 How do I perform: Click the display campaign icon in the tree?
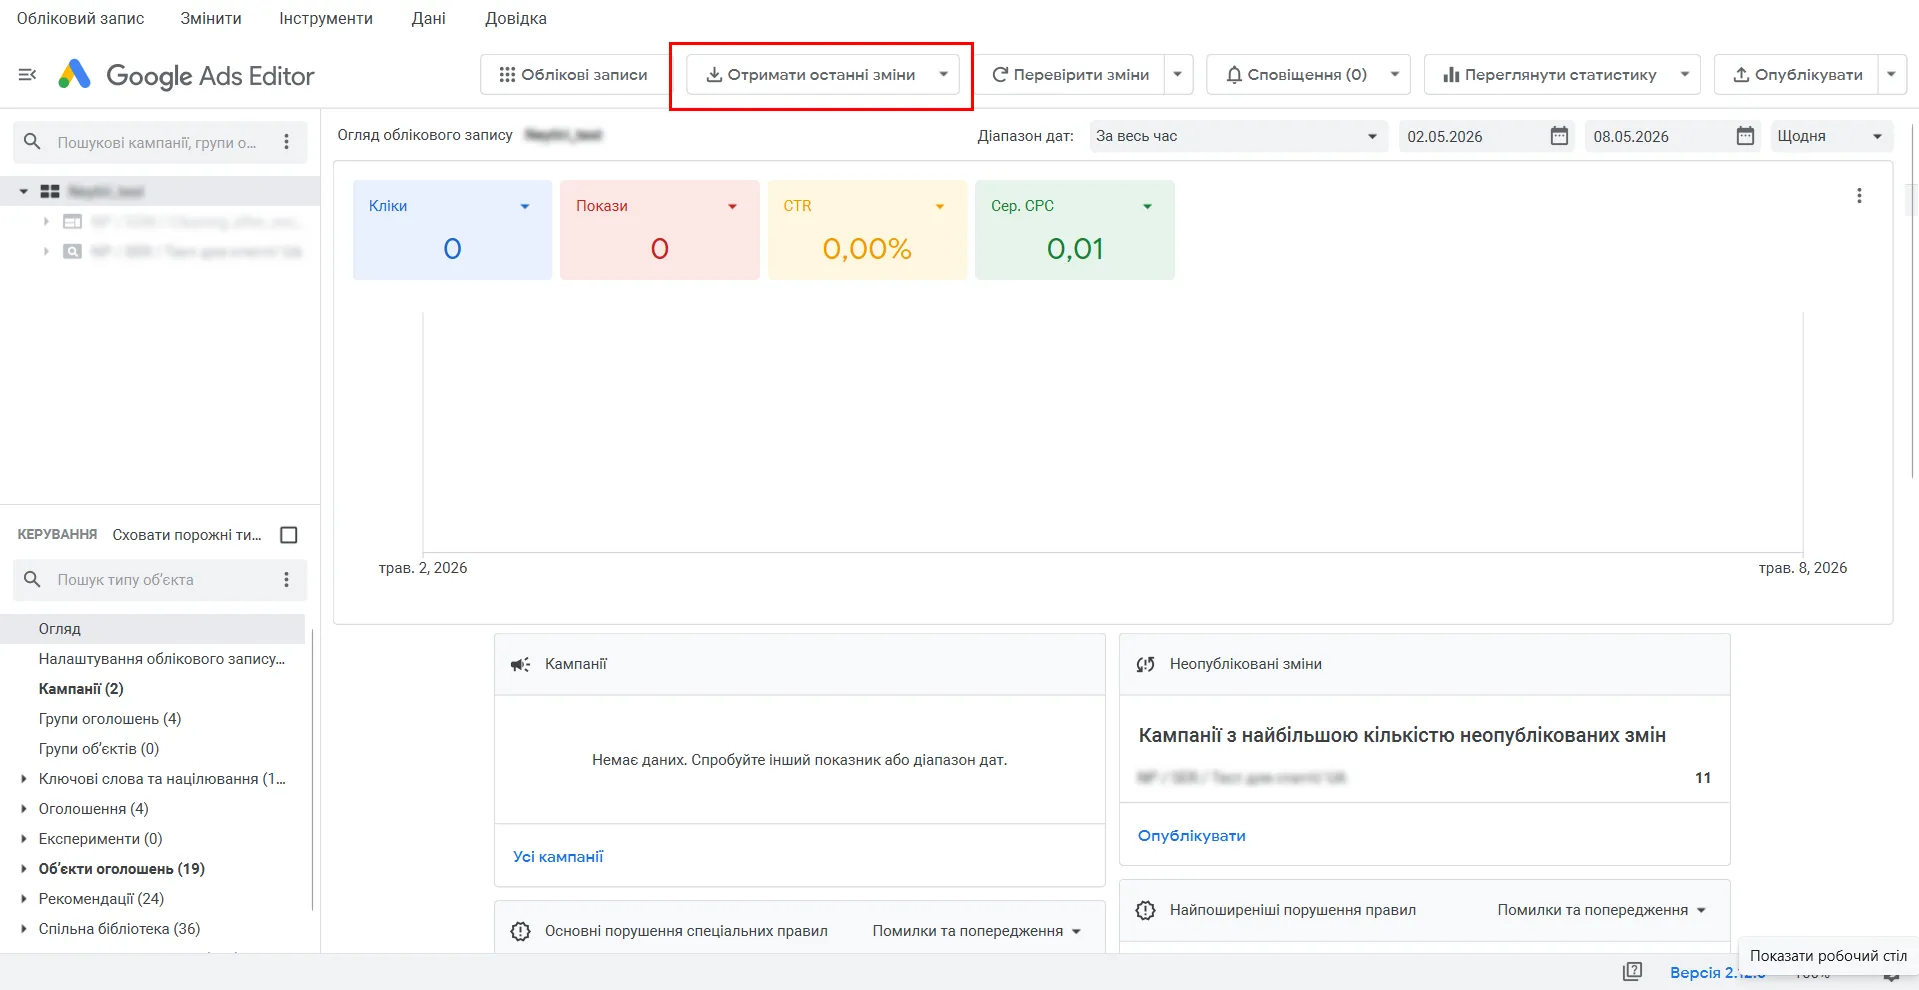(x=73, y=221)
